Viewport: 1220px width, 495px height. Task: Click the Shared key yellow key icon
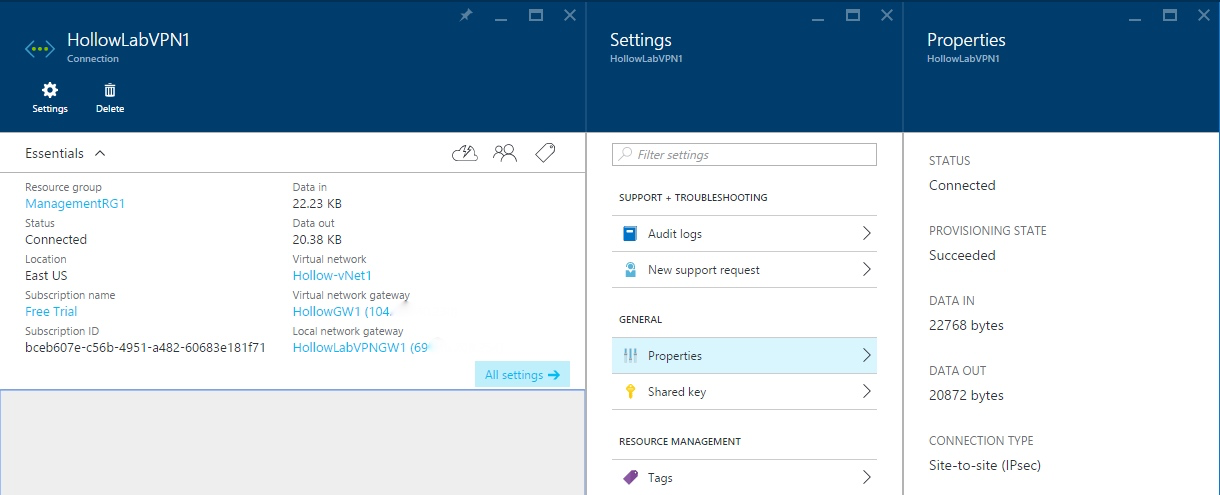(x=630, y=392)
